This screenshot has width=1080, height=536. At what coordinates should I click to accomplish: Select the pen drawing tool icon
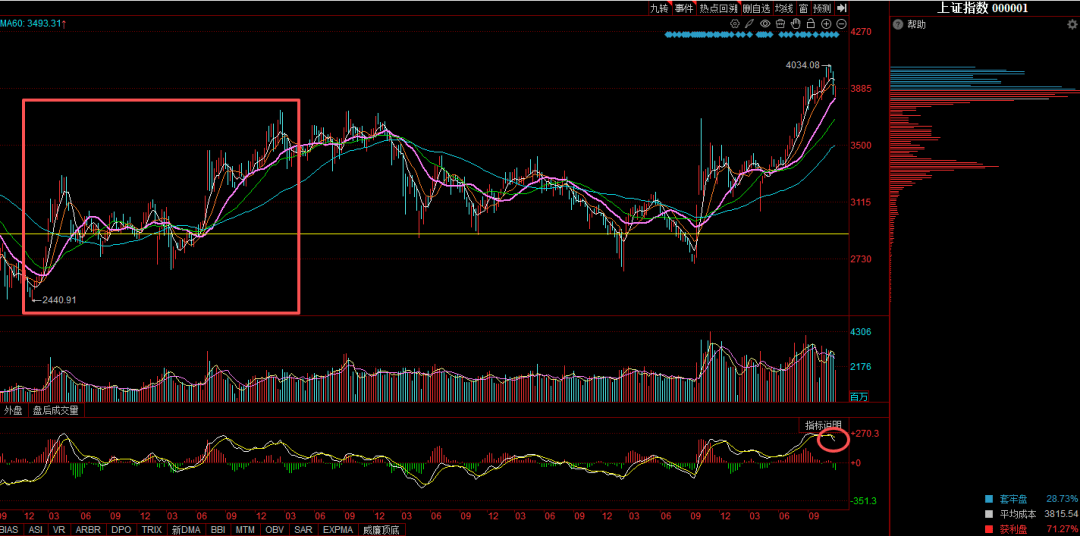point(750,23)
